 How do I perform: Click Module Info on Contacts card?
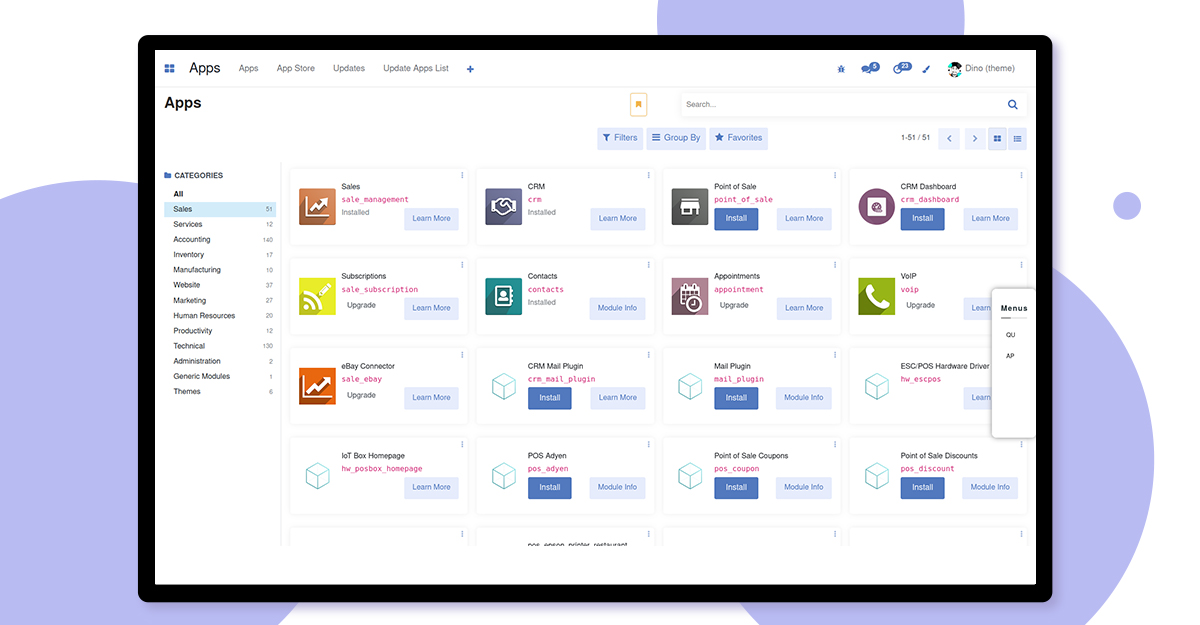617,308
